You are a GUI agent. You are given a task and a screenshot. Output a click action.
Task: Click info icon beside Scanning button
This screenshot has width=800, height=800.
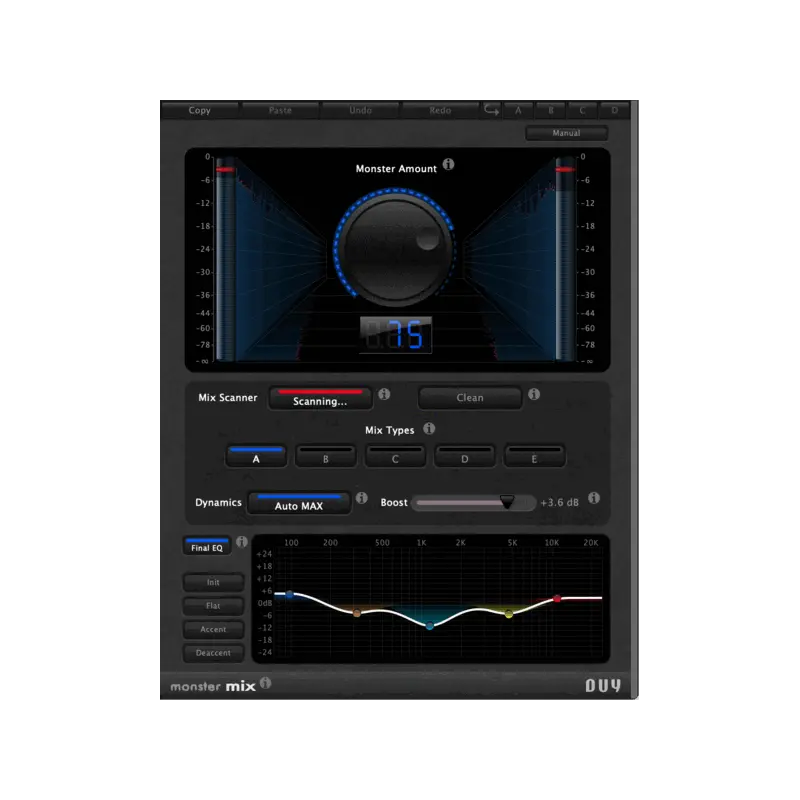384,394
